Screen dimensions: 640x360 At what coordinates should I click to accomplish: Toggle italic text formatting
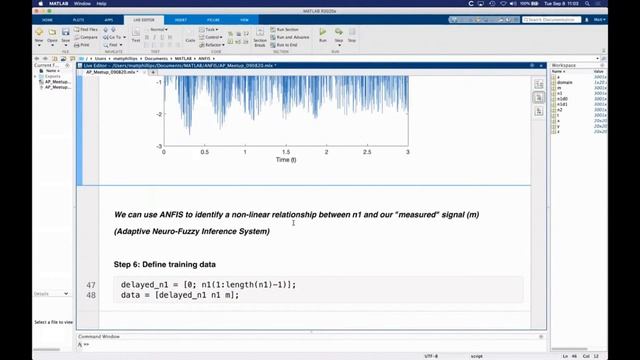tap(155, 37)
